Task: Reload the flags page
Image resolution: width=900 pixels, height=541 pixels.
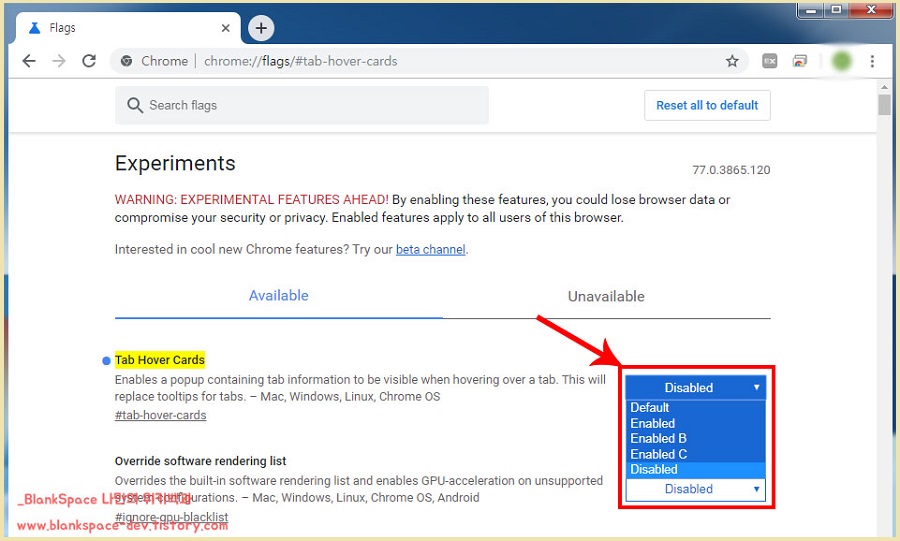Action: click(x=89, y=61)
